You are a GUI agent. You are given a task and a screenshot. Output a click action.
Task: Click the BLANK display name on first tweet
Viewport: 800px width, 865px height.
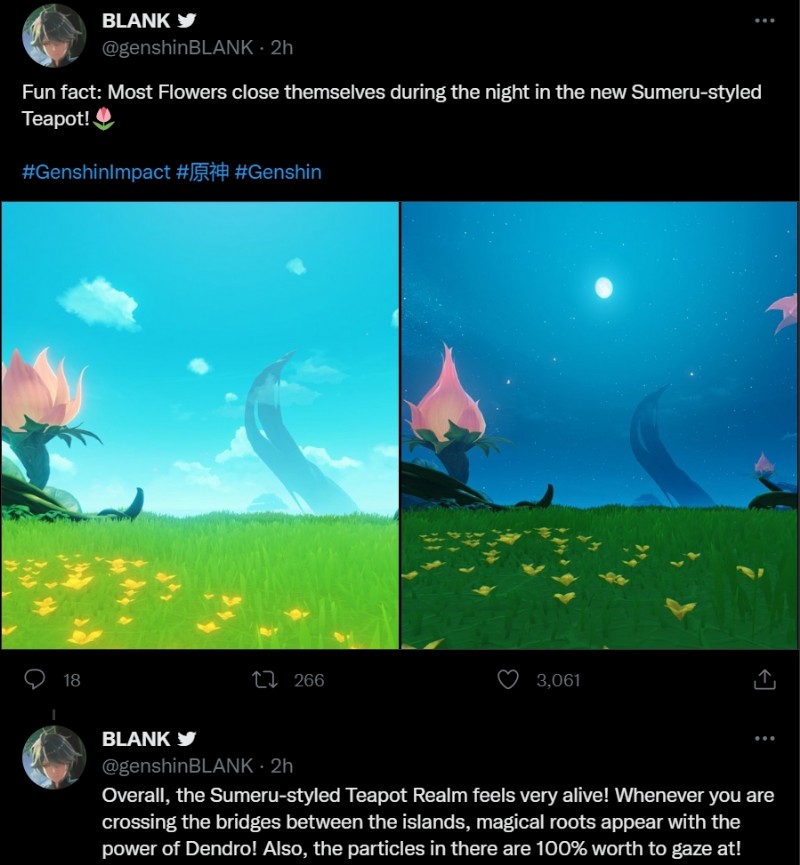[136, 20]
